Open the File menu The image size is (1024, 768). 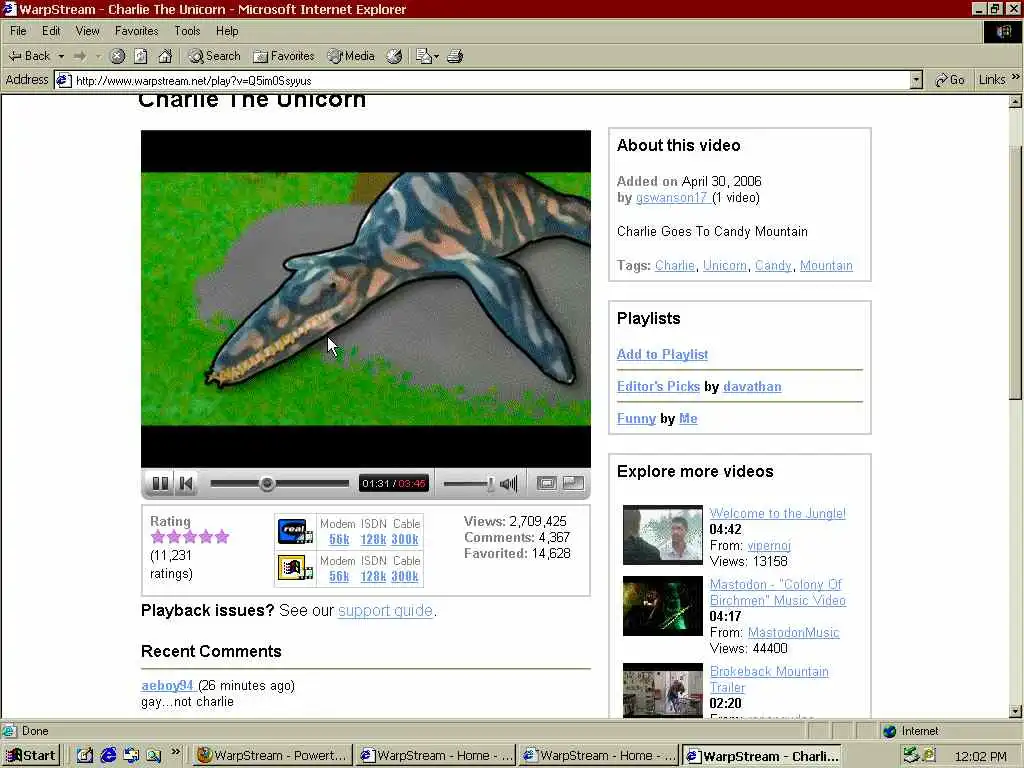(x=18, y=31)
